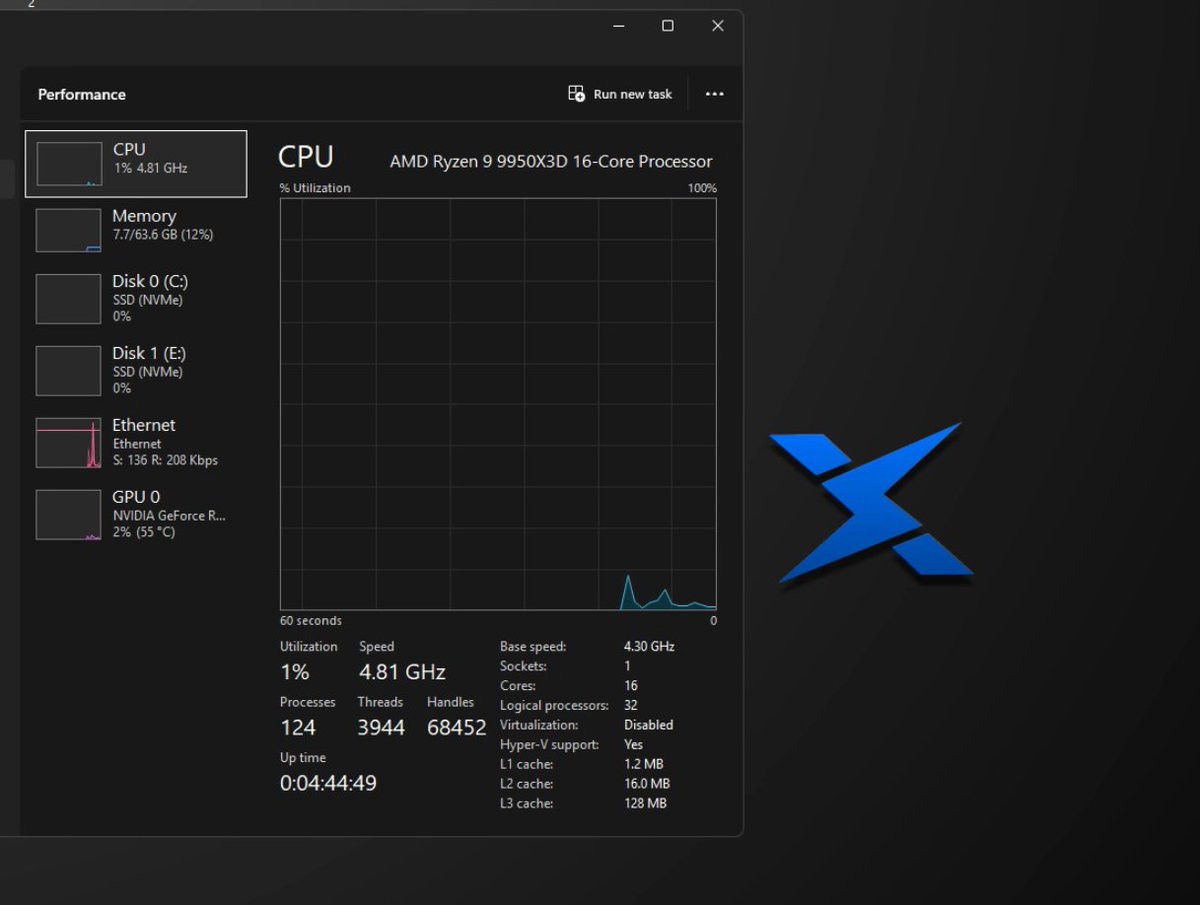
Task: Click the handles count 68452
Action: coord(456,727)
